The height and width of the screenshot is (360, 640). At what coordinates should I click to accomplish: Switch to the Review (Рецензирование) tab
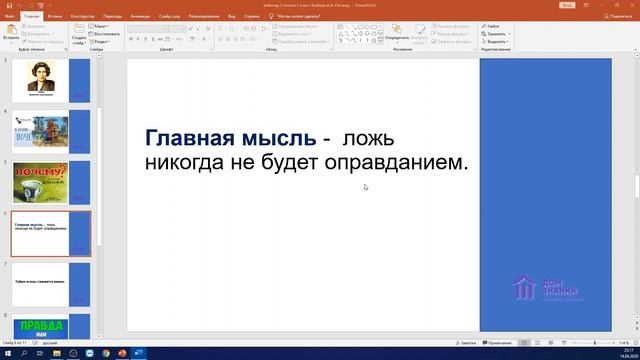pyautogui.click(x=204, y=16)
